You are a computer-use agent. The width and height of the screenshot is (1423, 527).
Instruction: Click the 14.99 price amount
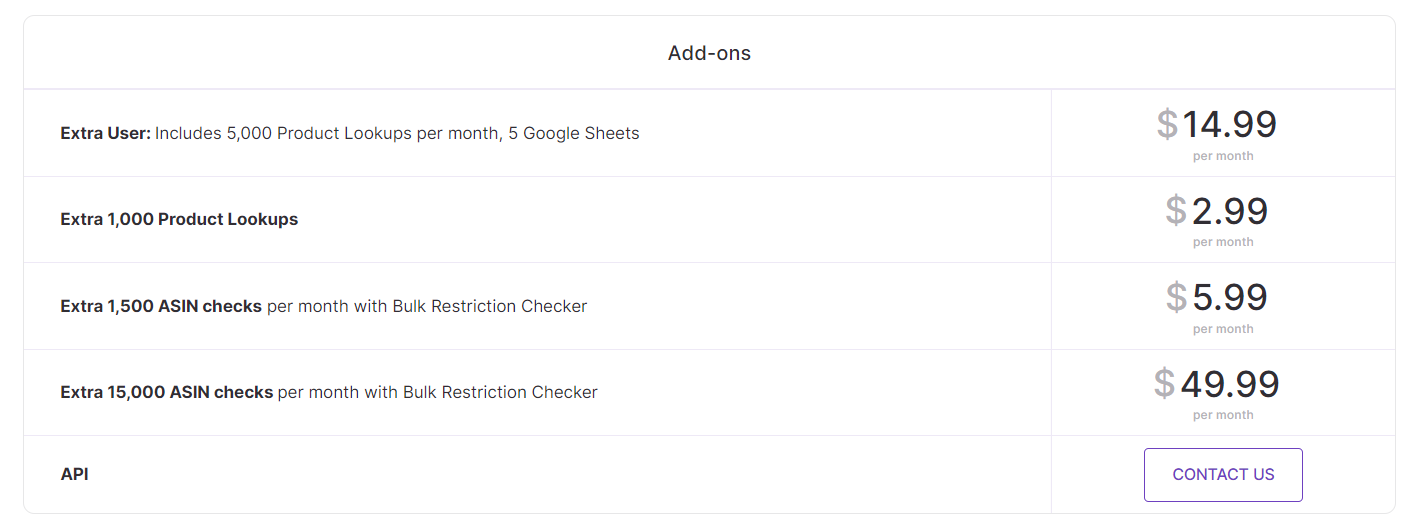point(1229,125)
